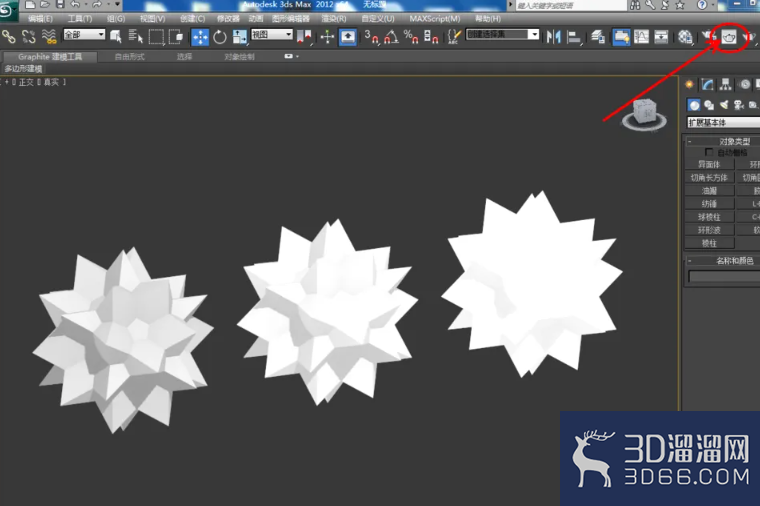This screenshot has width=760, height=506.
Task: Click the 切角长方体 object button
Action: pyautogui.click(x=709, y=177)
